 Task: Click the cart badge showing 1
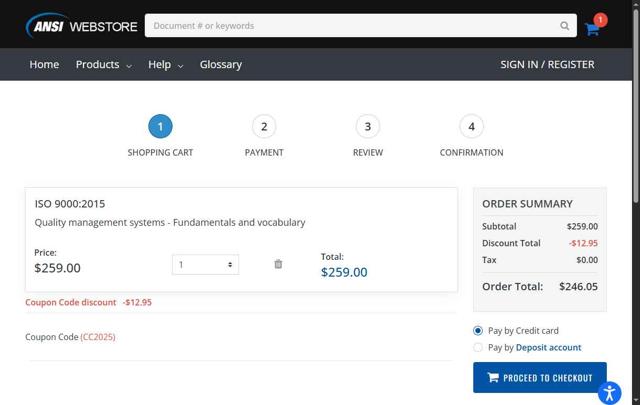[x=600, y=20]
